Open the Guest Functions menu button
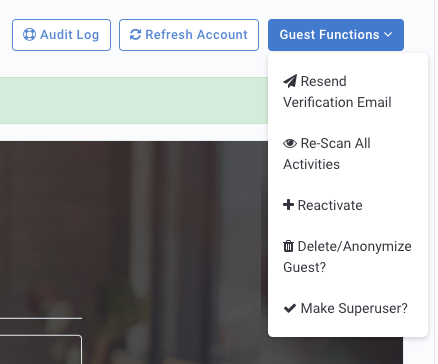 tap(336, 35)
